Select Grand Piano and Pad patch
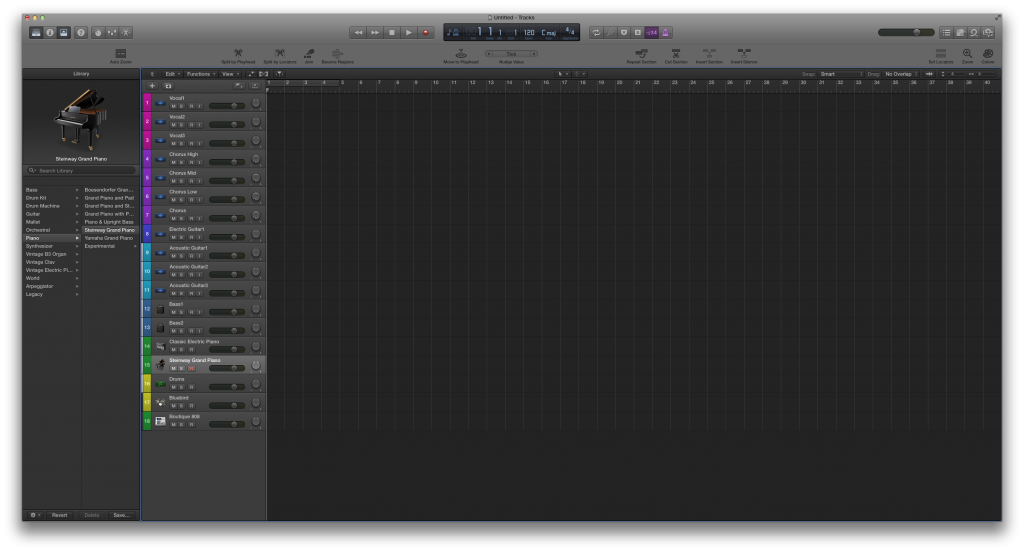The image size is (1024, 552). tap(110, 198)
